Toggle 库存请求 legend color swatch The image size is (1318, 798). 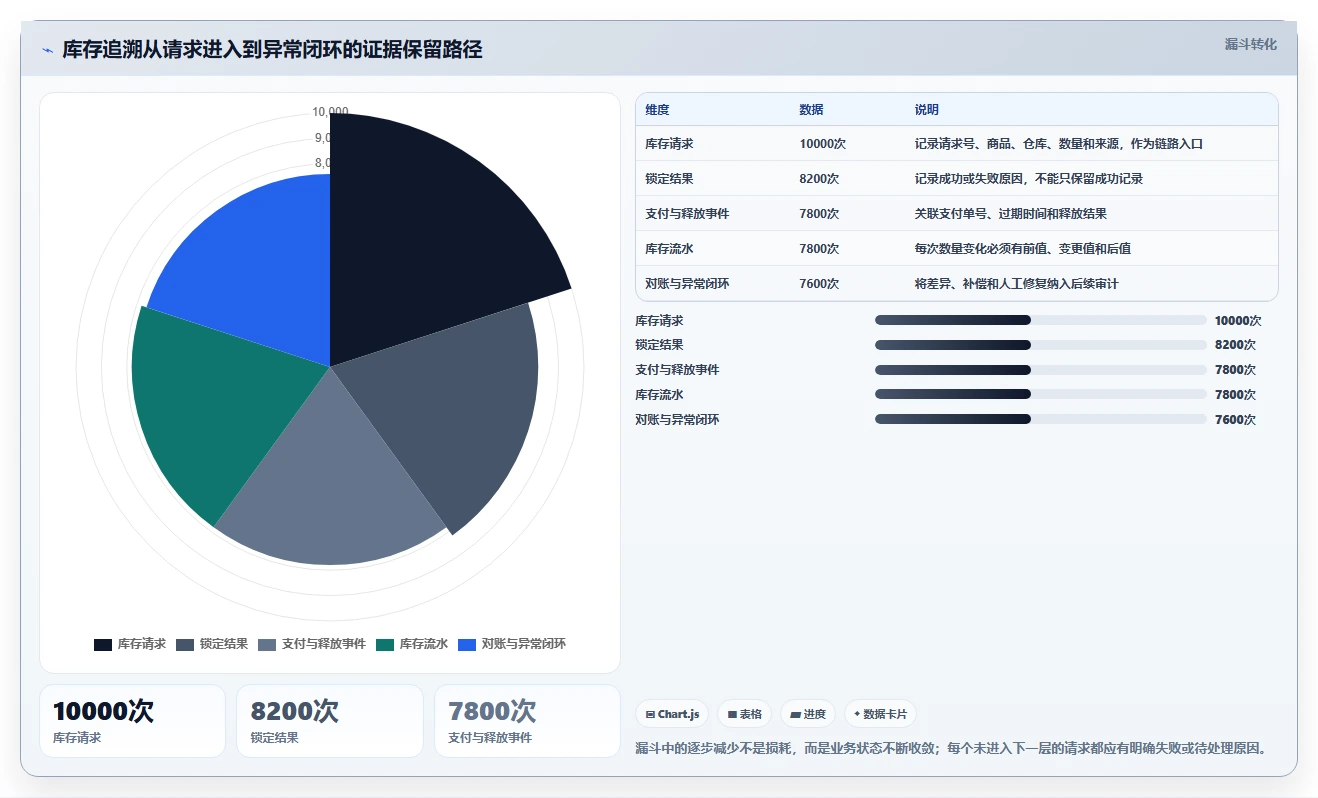coord(103,644)
